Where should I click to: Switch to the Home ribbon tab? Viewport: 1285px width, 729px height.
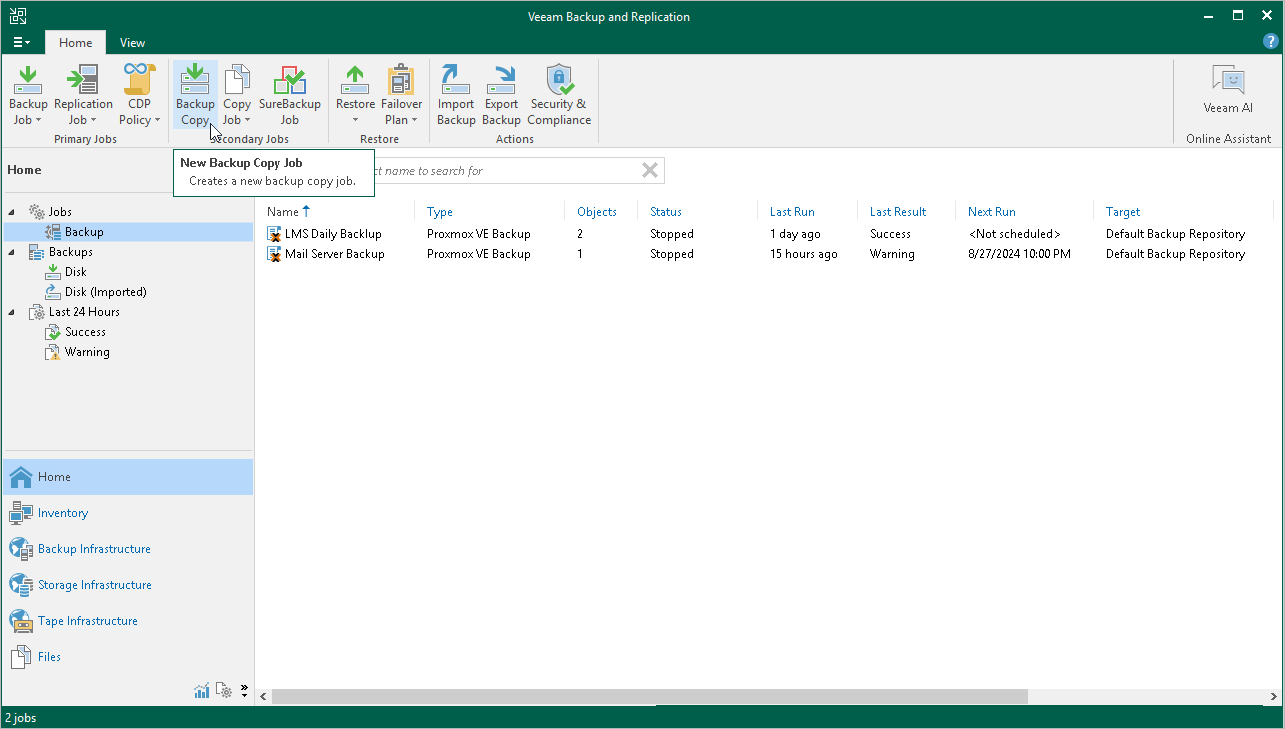(75, 43)
